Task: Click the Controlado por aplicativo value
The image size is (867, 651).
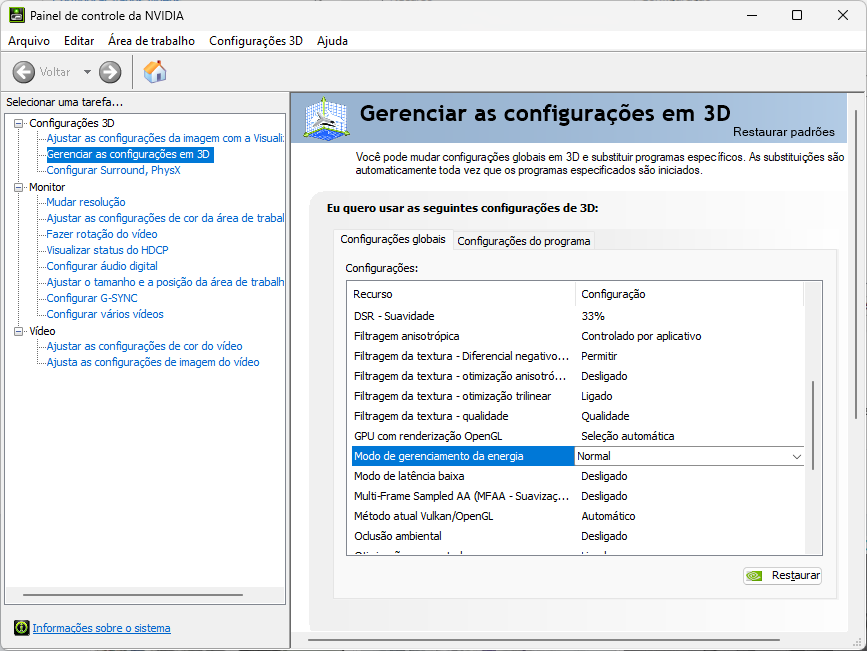Action: pos(641,336)
